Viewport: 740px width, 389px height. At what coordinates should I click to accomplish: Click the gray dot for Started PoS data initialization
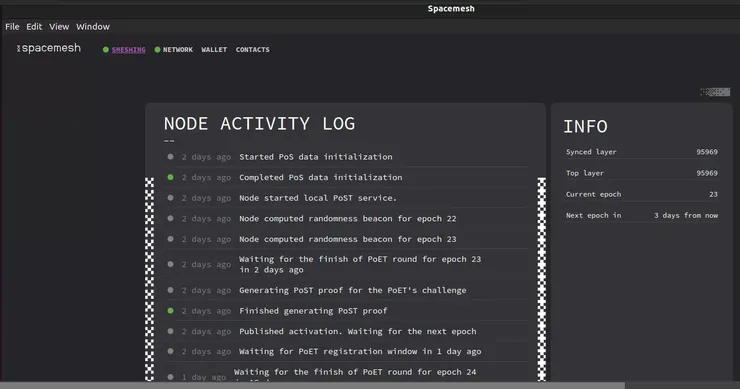[170, 157]
